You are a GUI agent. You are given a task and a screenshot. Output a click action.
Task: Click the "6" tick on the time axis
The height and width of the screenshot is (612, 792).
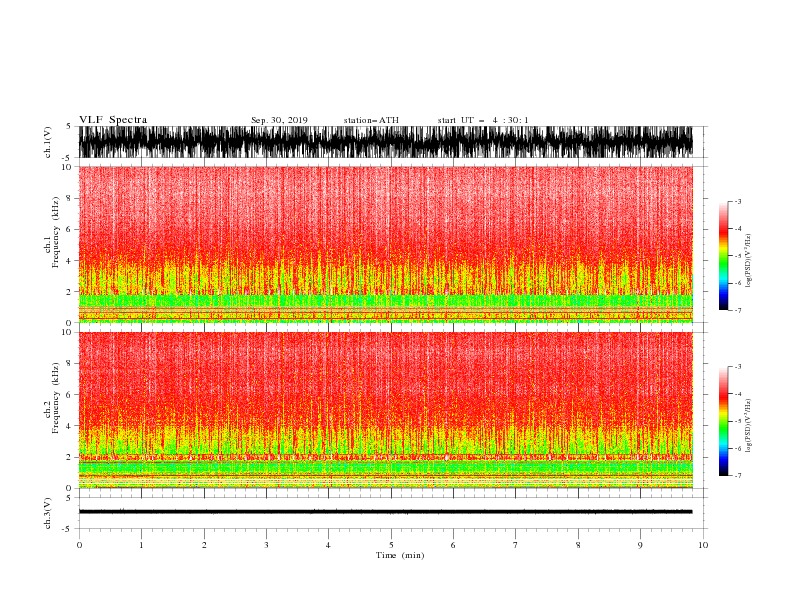(453, 545)
